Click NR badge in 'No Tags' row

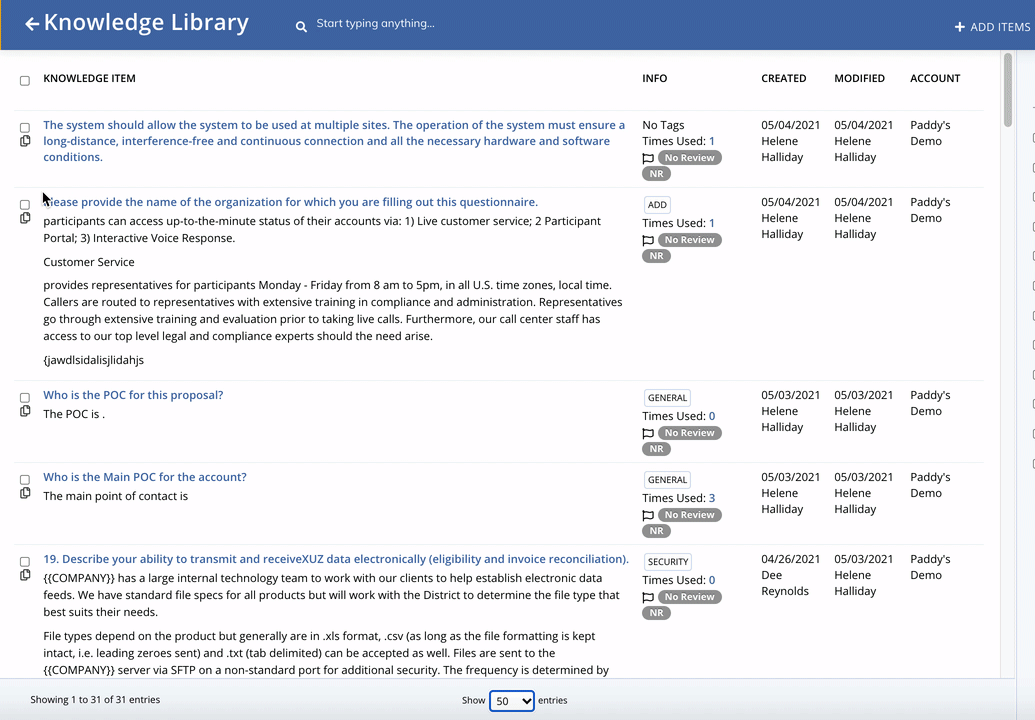click(656, 174)
